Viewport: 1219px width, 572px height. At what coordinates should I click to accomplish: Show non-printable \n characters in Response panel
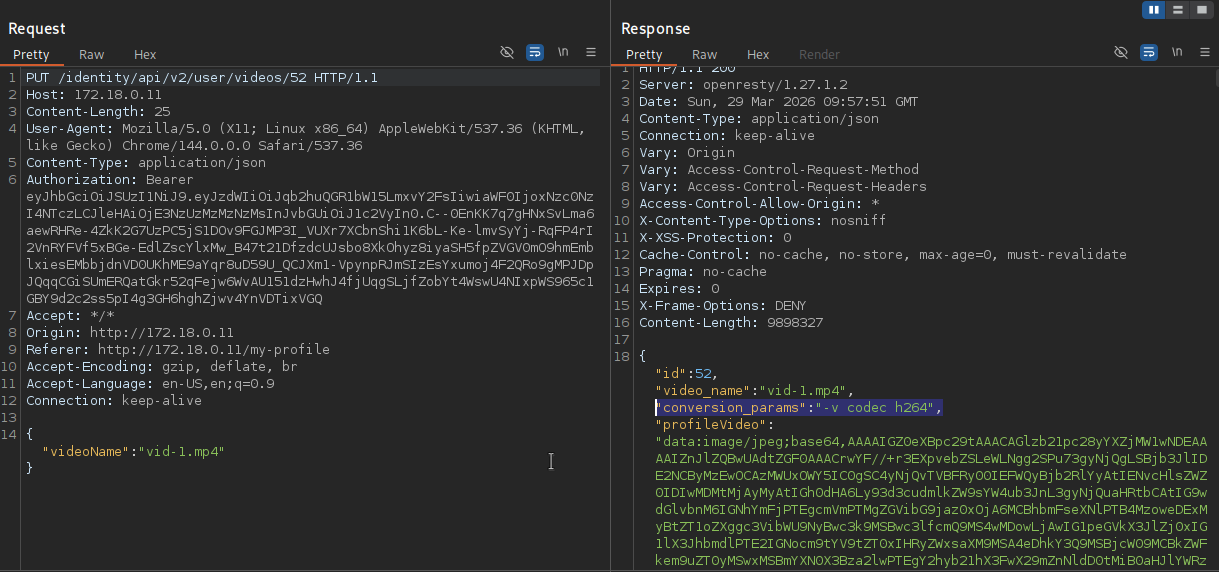tap(1178, 52)
